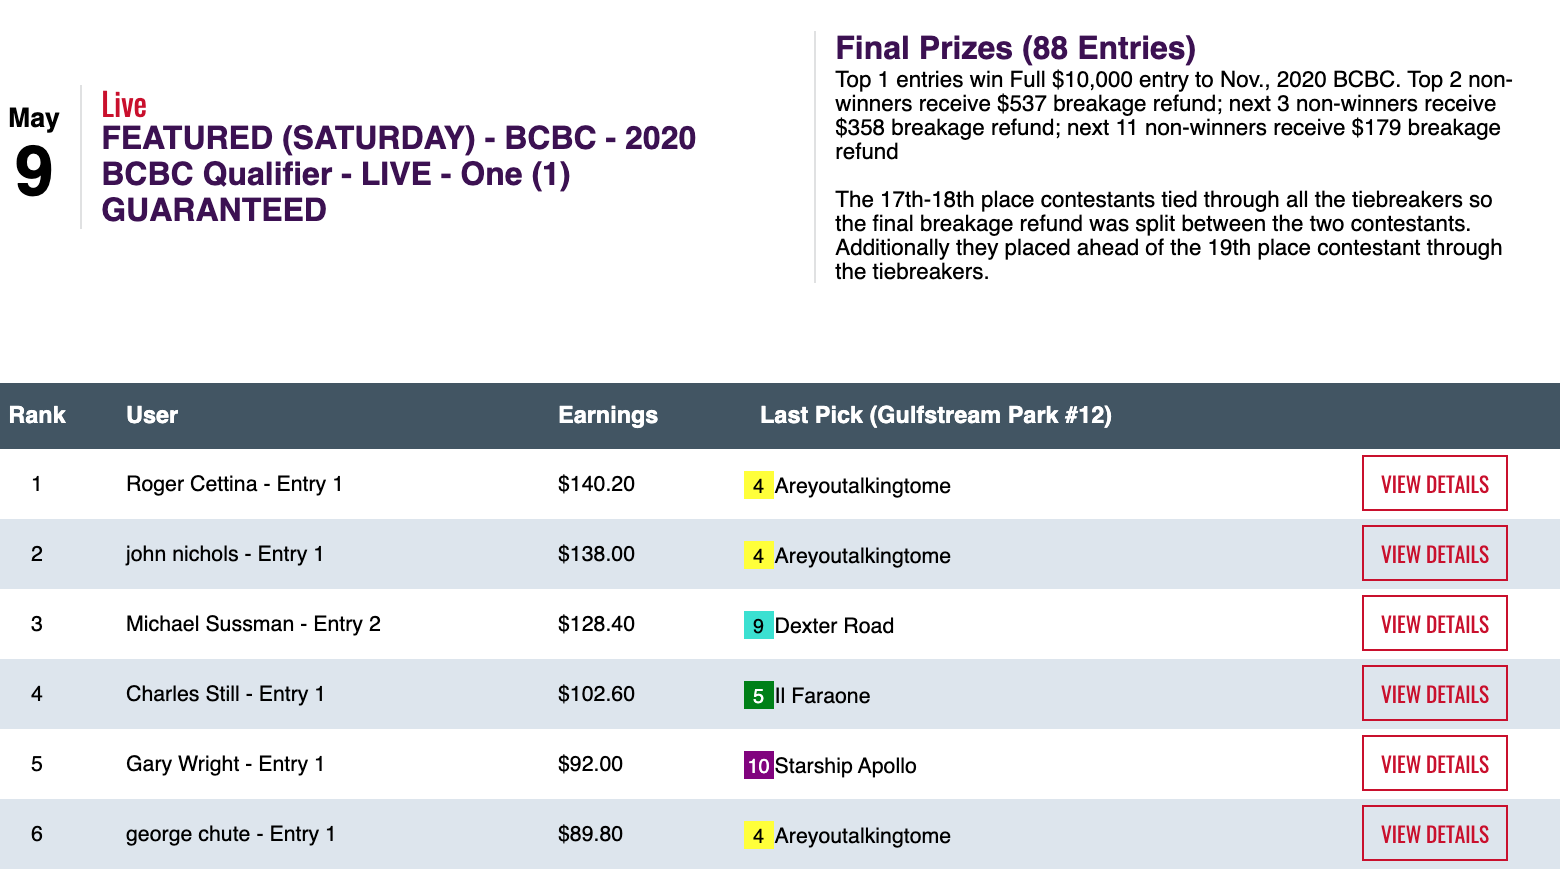Open Charles Still's View Details button
Viewport: 1560px width, 872px height.
(1434, 694)
